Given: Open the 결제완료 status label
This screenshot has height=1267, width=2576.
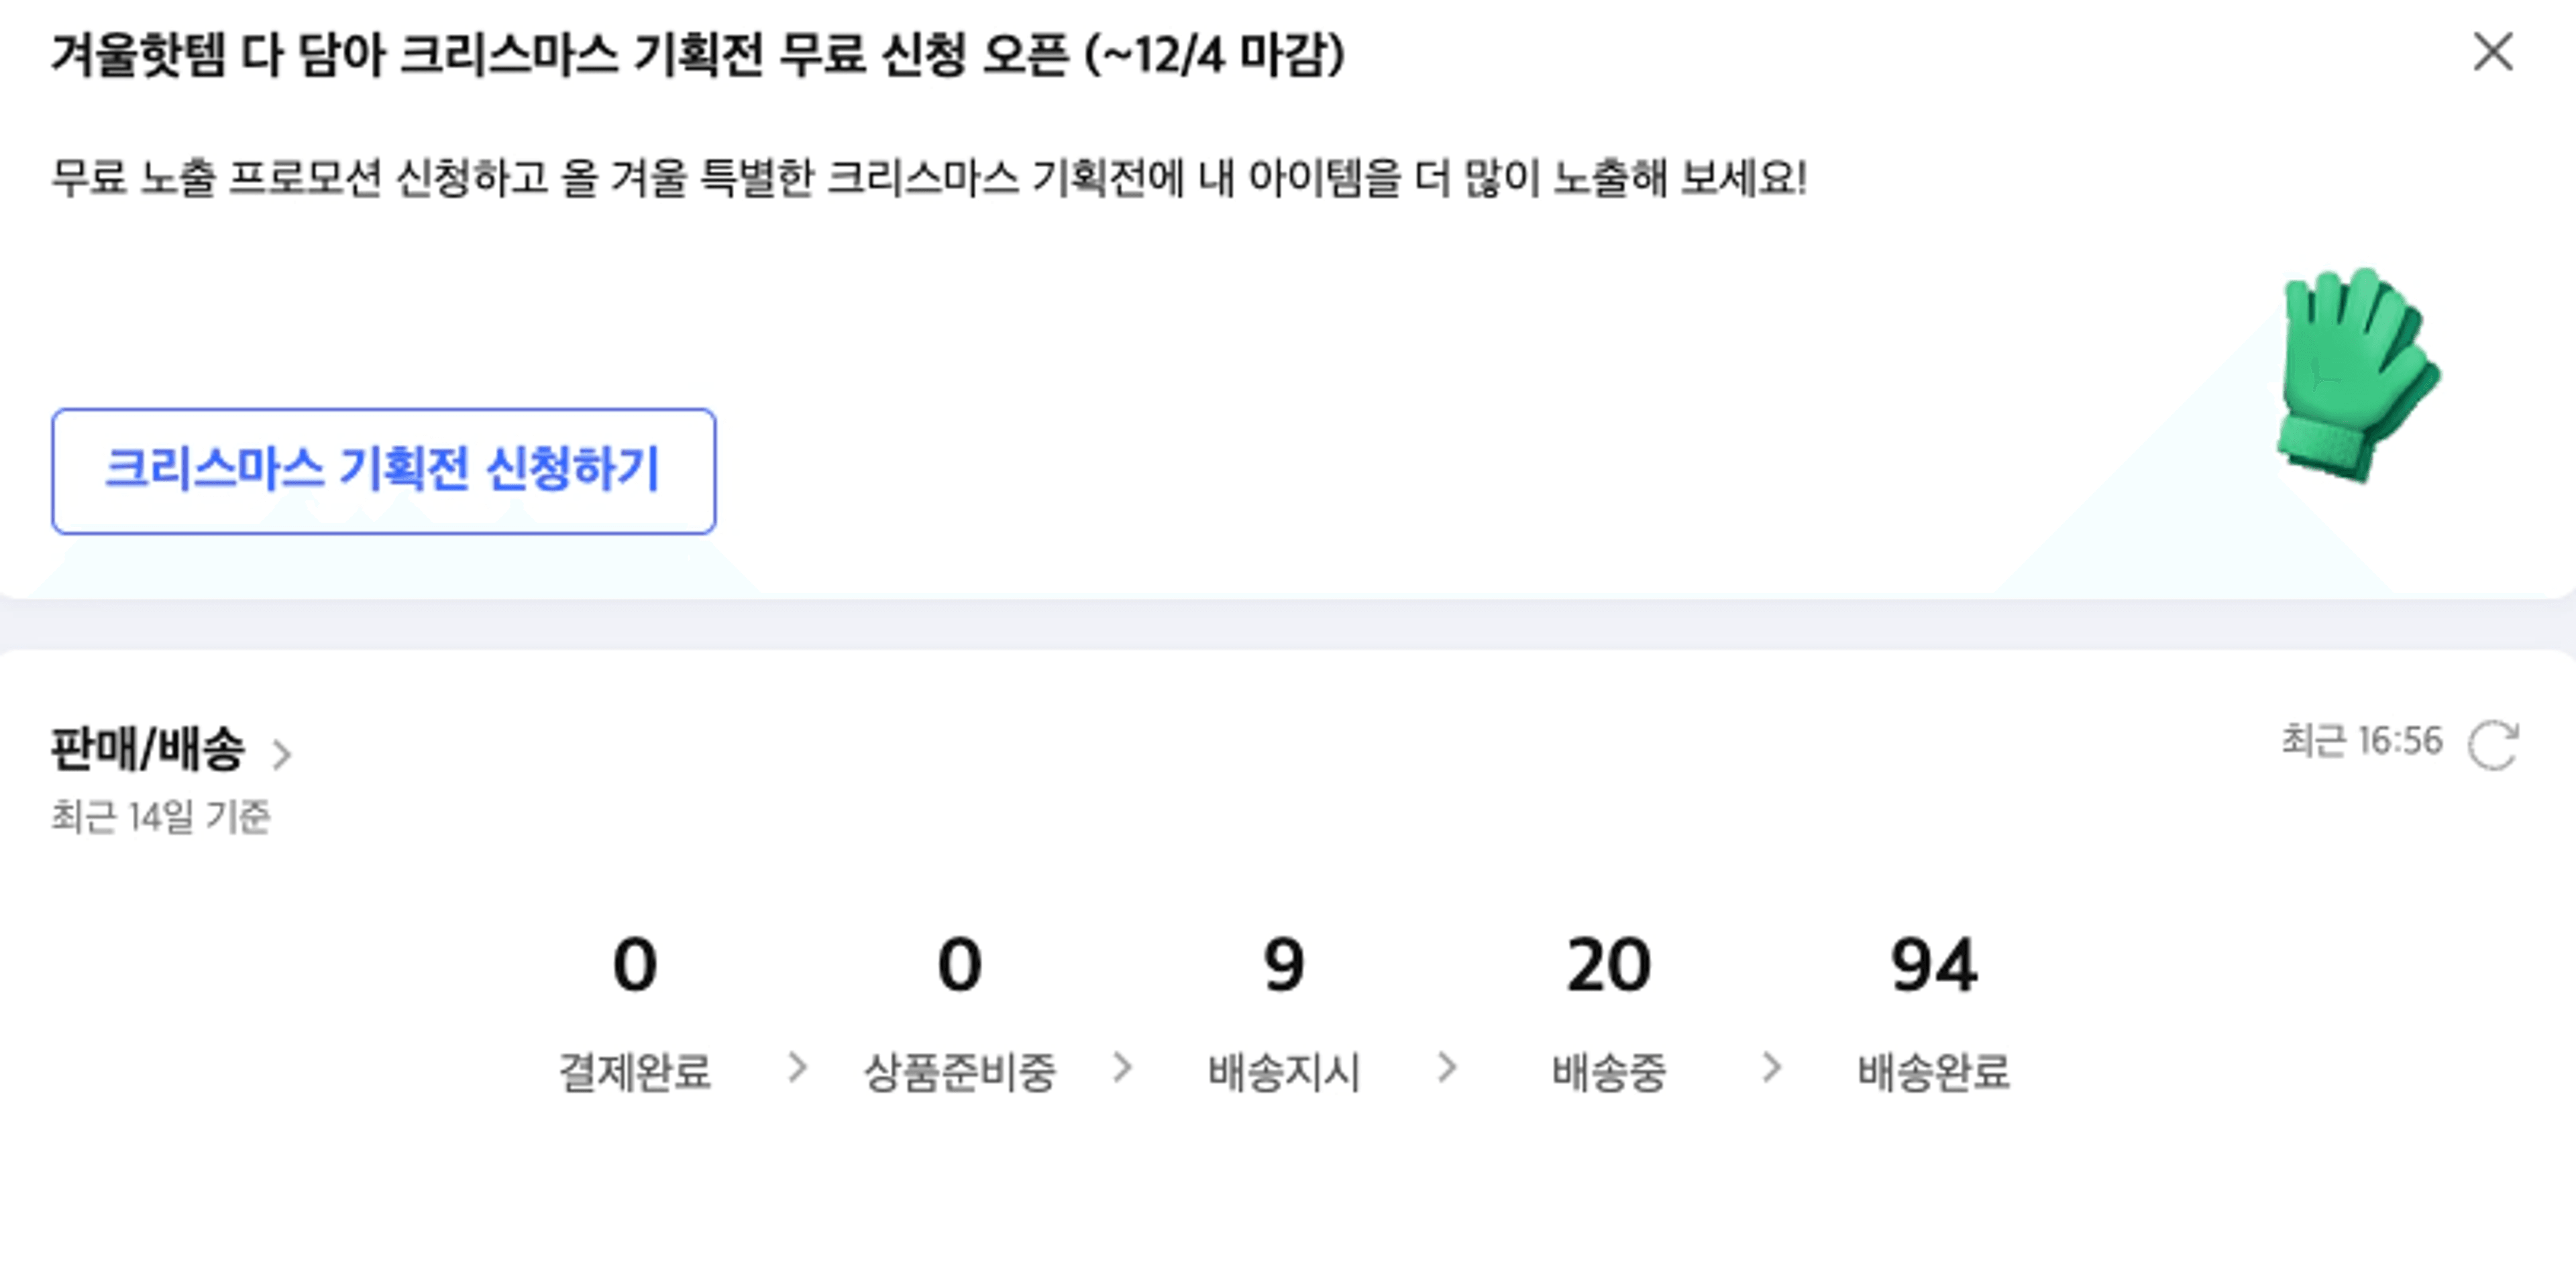Looking at the screenshot, I should tap(635, 1071).
